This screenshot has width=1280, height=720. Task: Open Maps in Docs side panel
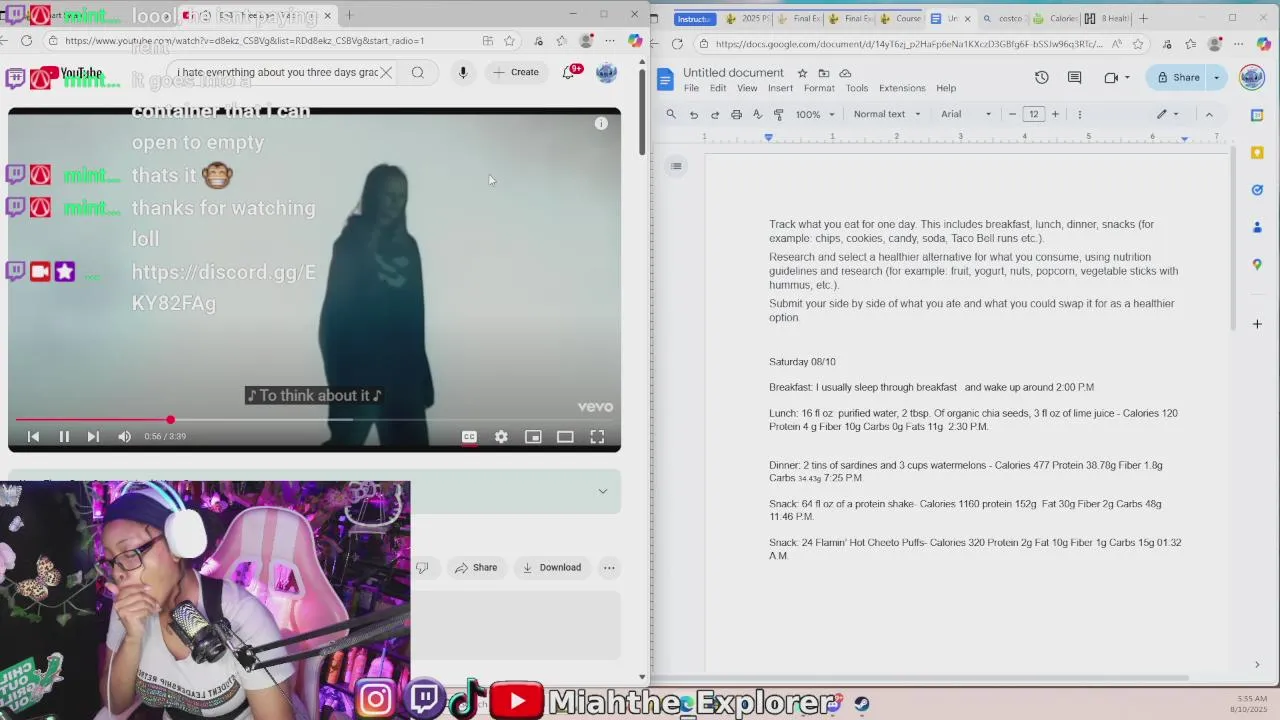(1257, 264)
